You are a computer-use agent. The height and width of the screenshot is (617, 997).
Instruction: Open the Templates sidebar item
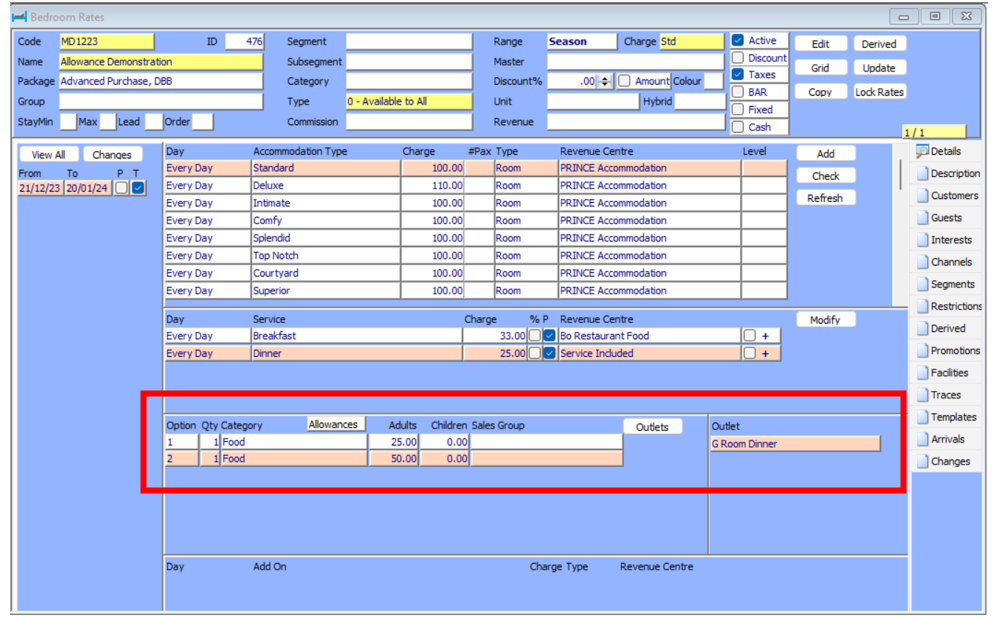point(946,417)
